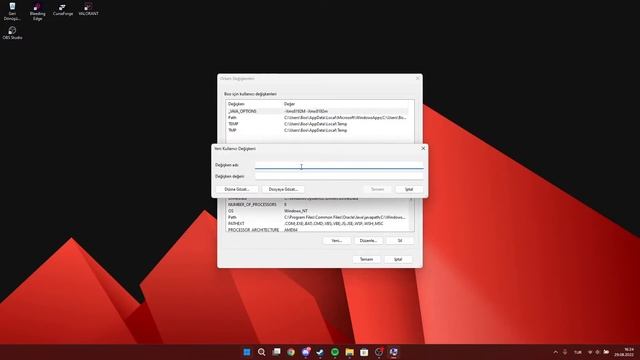Click İptal in the Ortam Değişkenleri window

(x=398, y=260)
